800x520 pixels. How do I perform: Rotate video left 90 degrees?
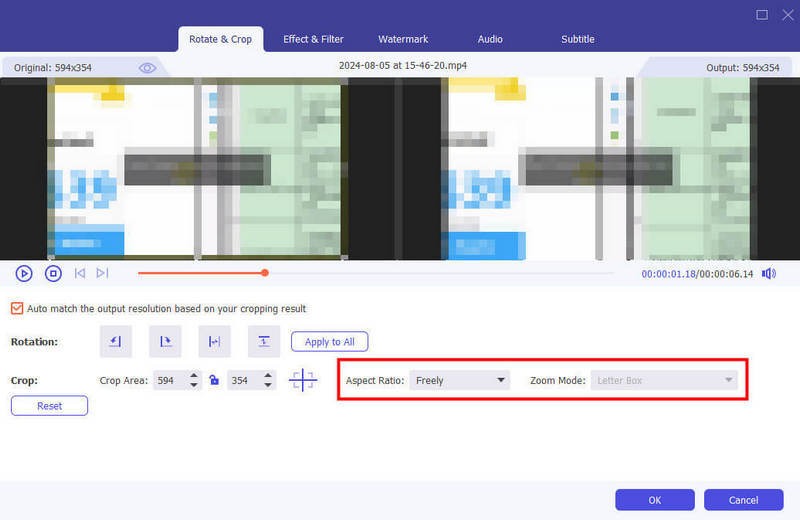pyautogui.click(x=115, y=341)
